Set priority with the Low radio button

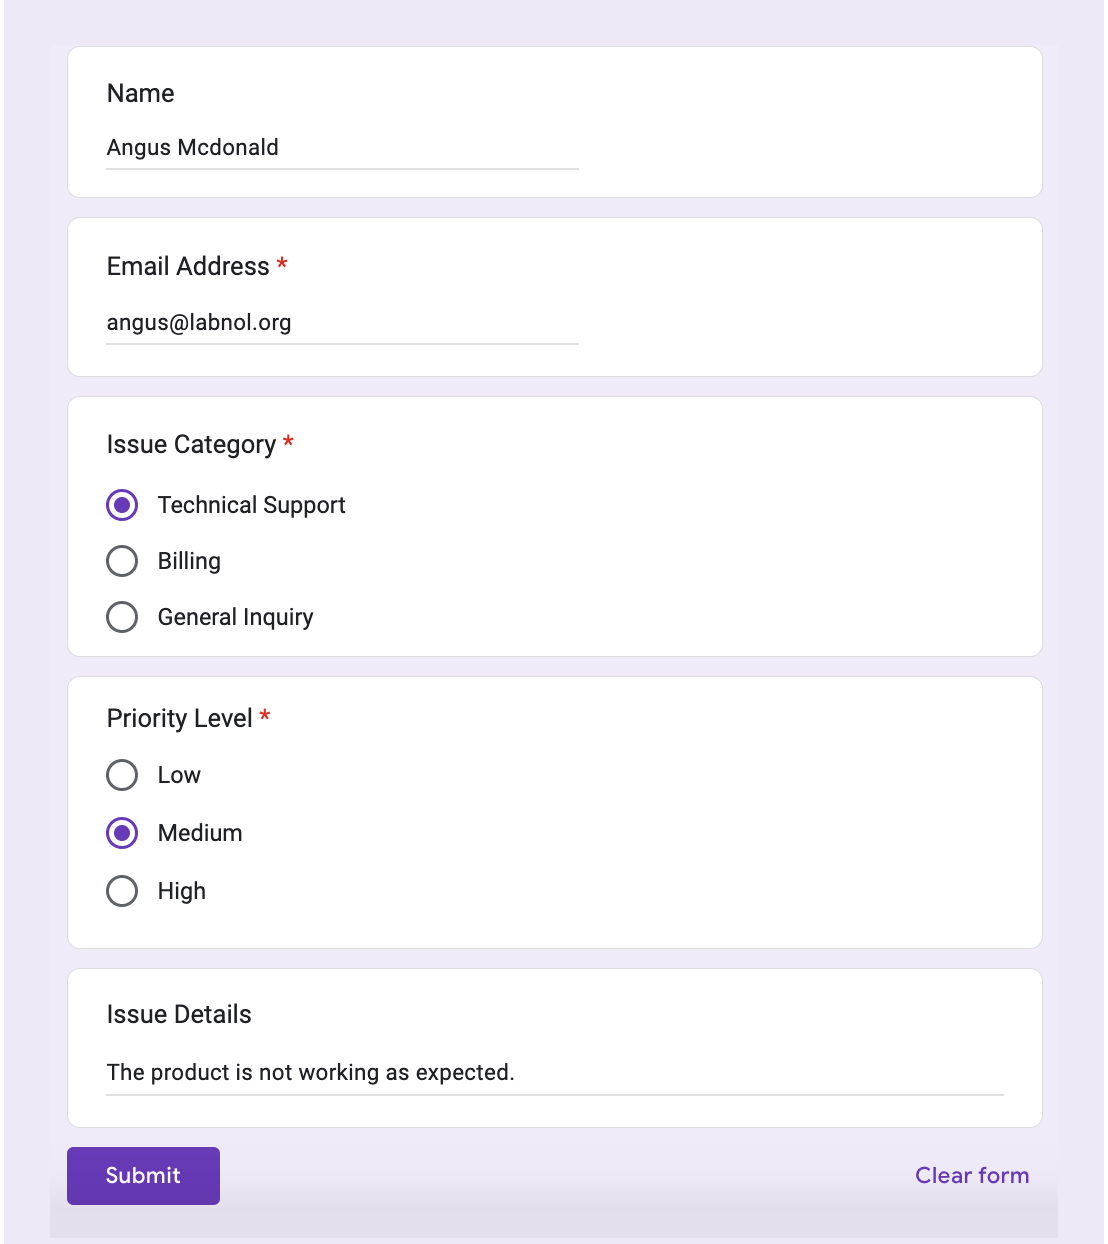tap(122, 775)
